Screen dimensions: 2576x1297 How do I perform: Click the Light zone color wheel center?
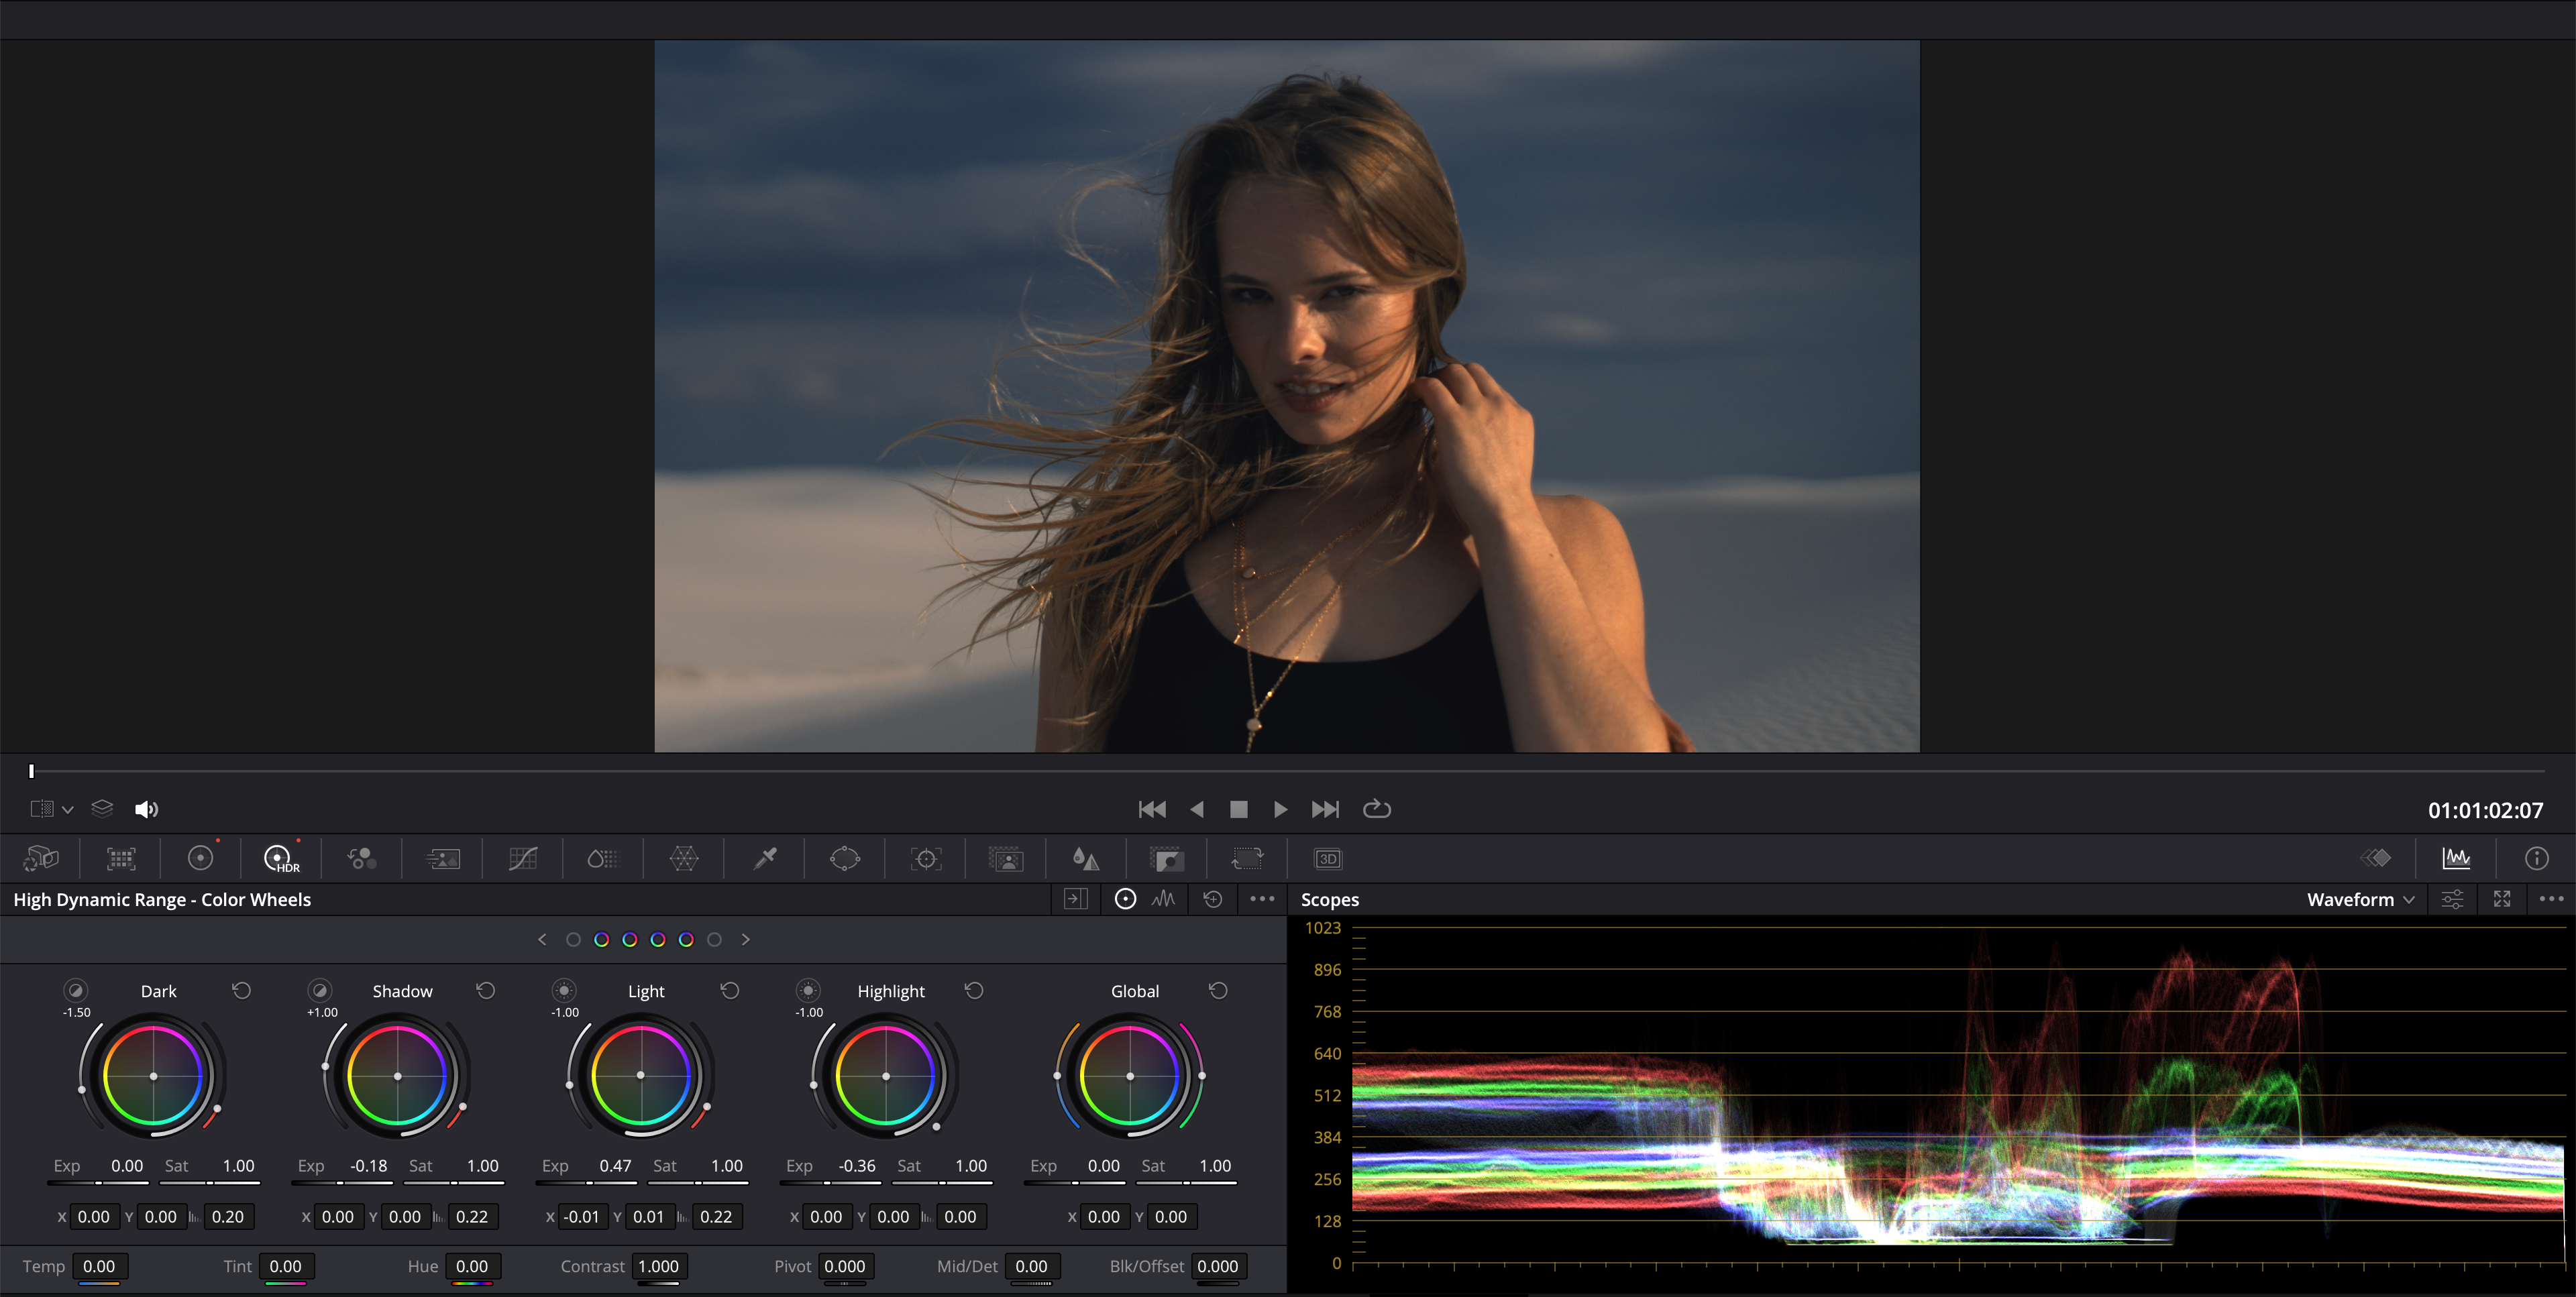tap(641, 1076)
